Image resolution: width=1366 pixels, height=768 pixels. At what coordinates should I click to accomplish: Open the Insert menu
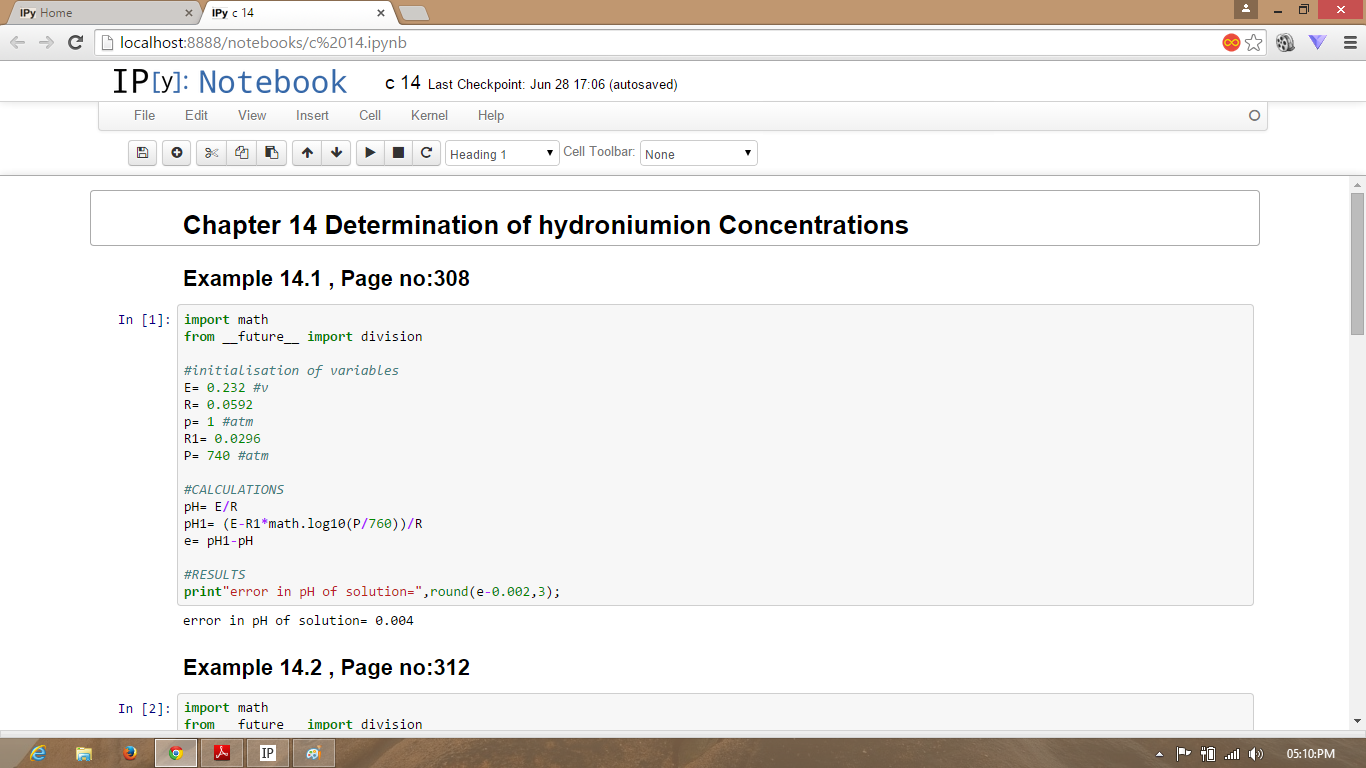(x=312, y=115)
